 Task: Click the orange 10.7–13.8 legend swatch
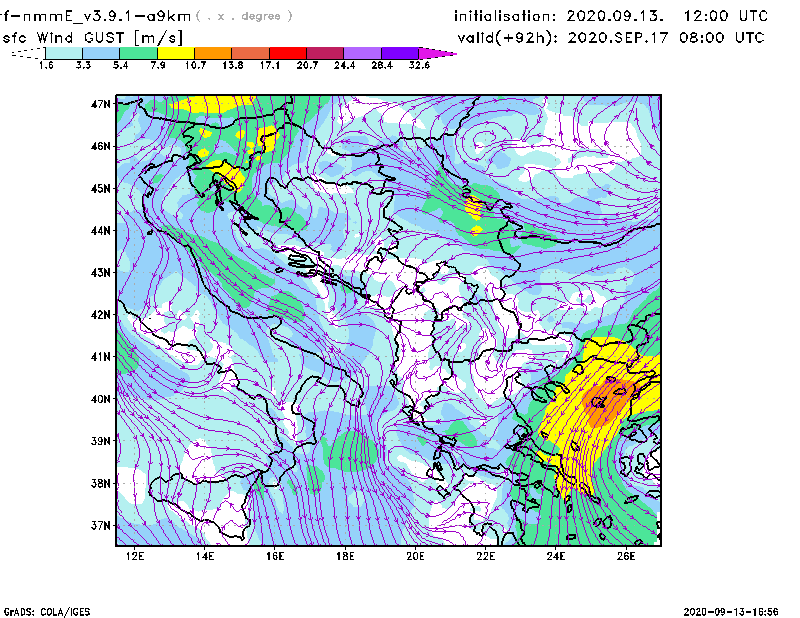pyautogui.click(x=213, y=53)
